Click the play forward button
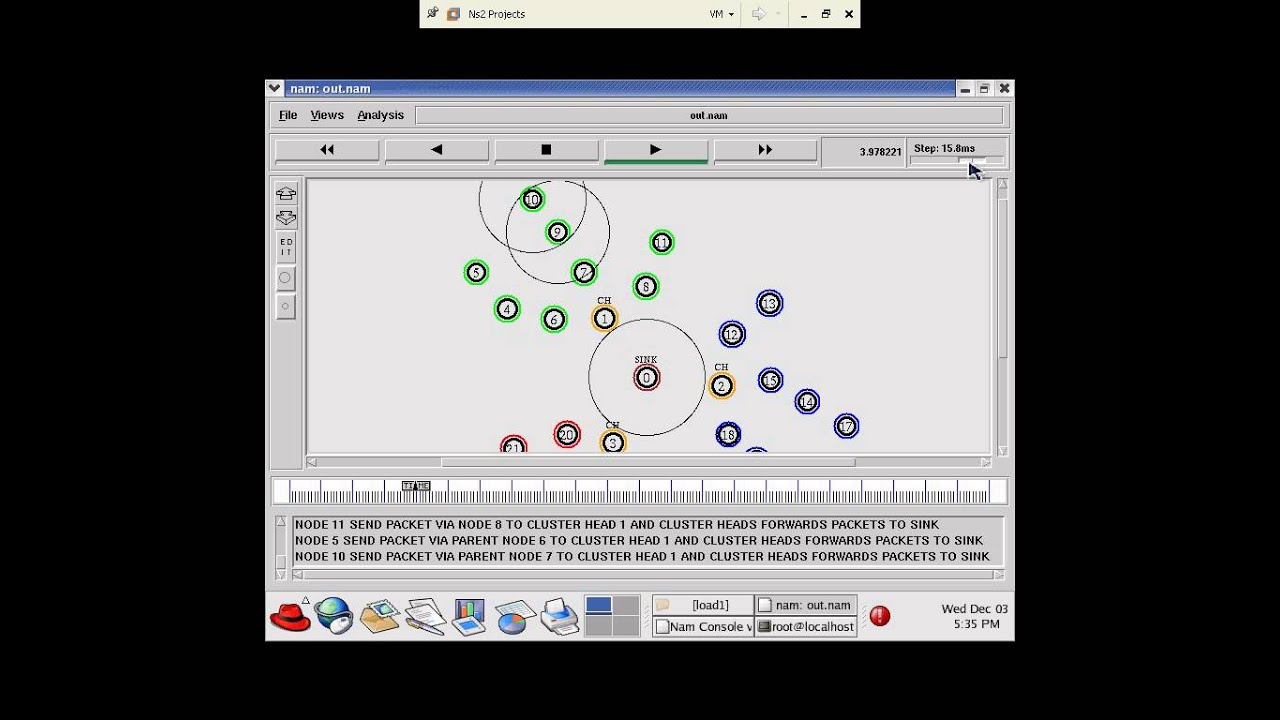Viewport: 1280px width, 720px height. [655, 150]
